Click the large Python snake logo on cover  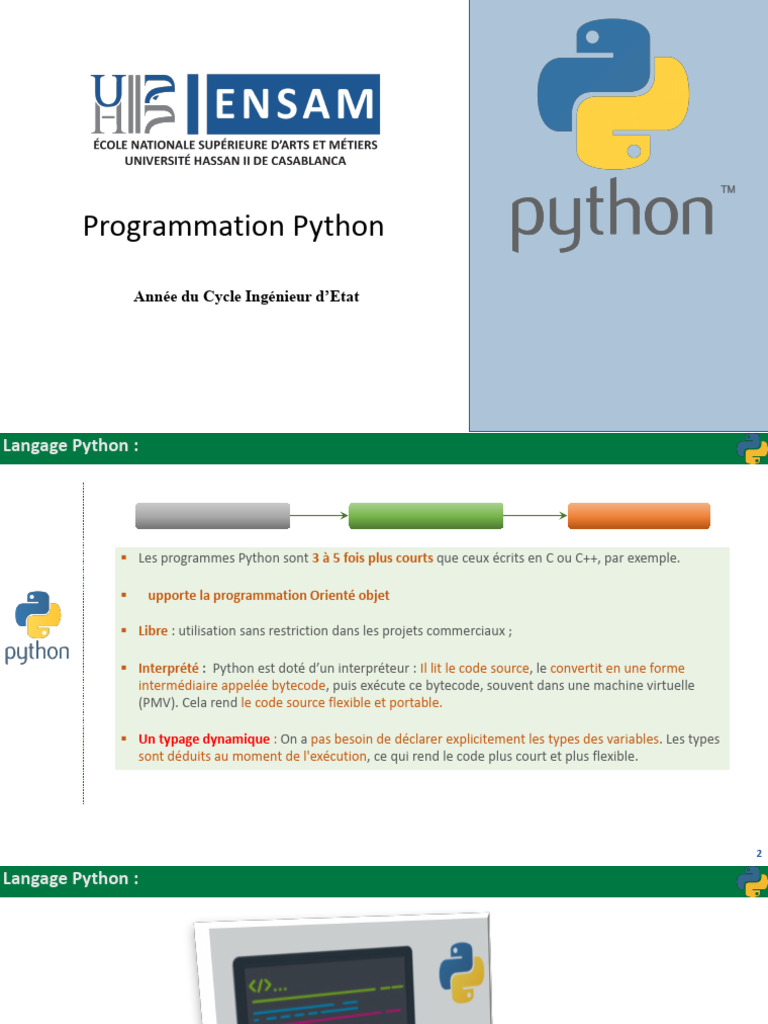click(613, 93)
